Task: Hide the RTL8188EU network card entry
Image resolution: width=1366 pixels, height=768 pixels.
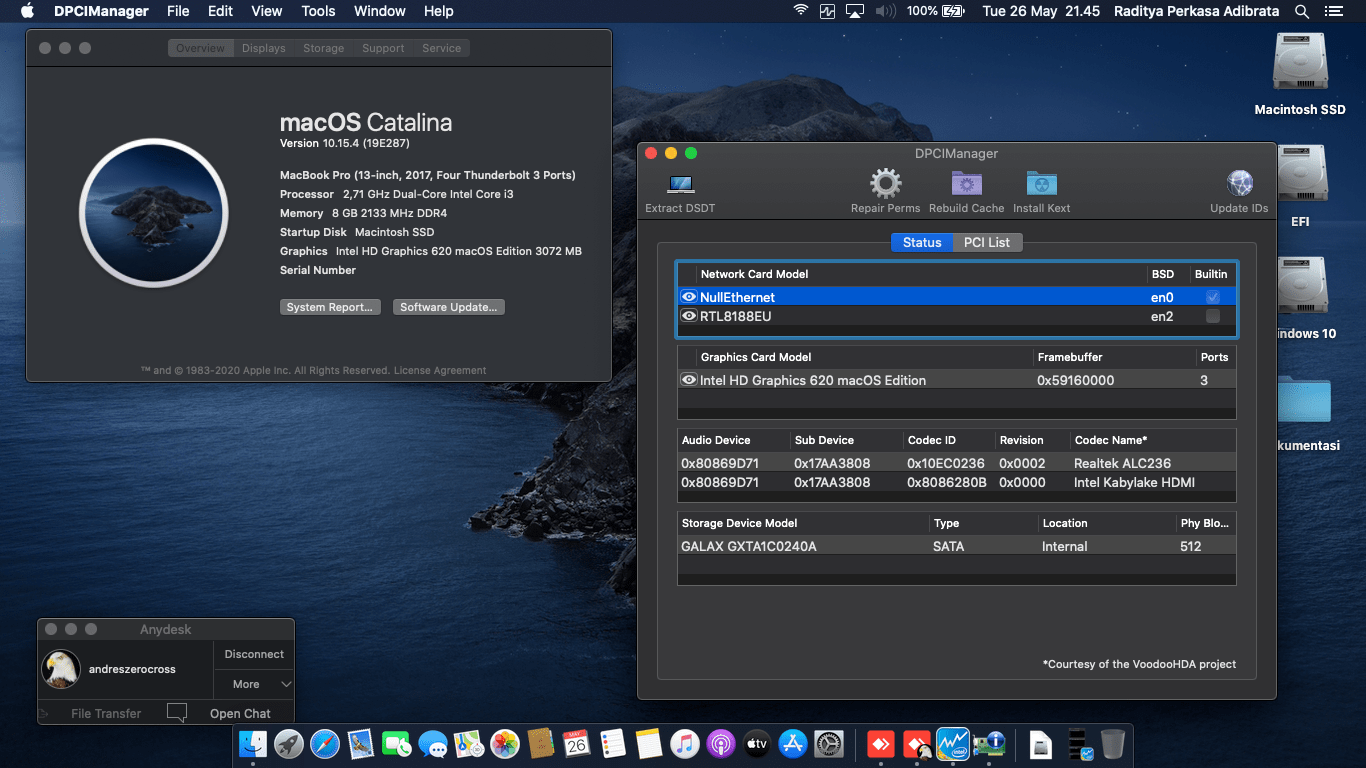Action: [x=689, y=316]
